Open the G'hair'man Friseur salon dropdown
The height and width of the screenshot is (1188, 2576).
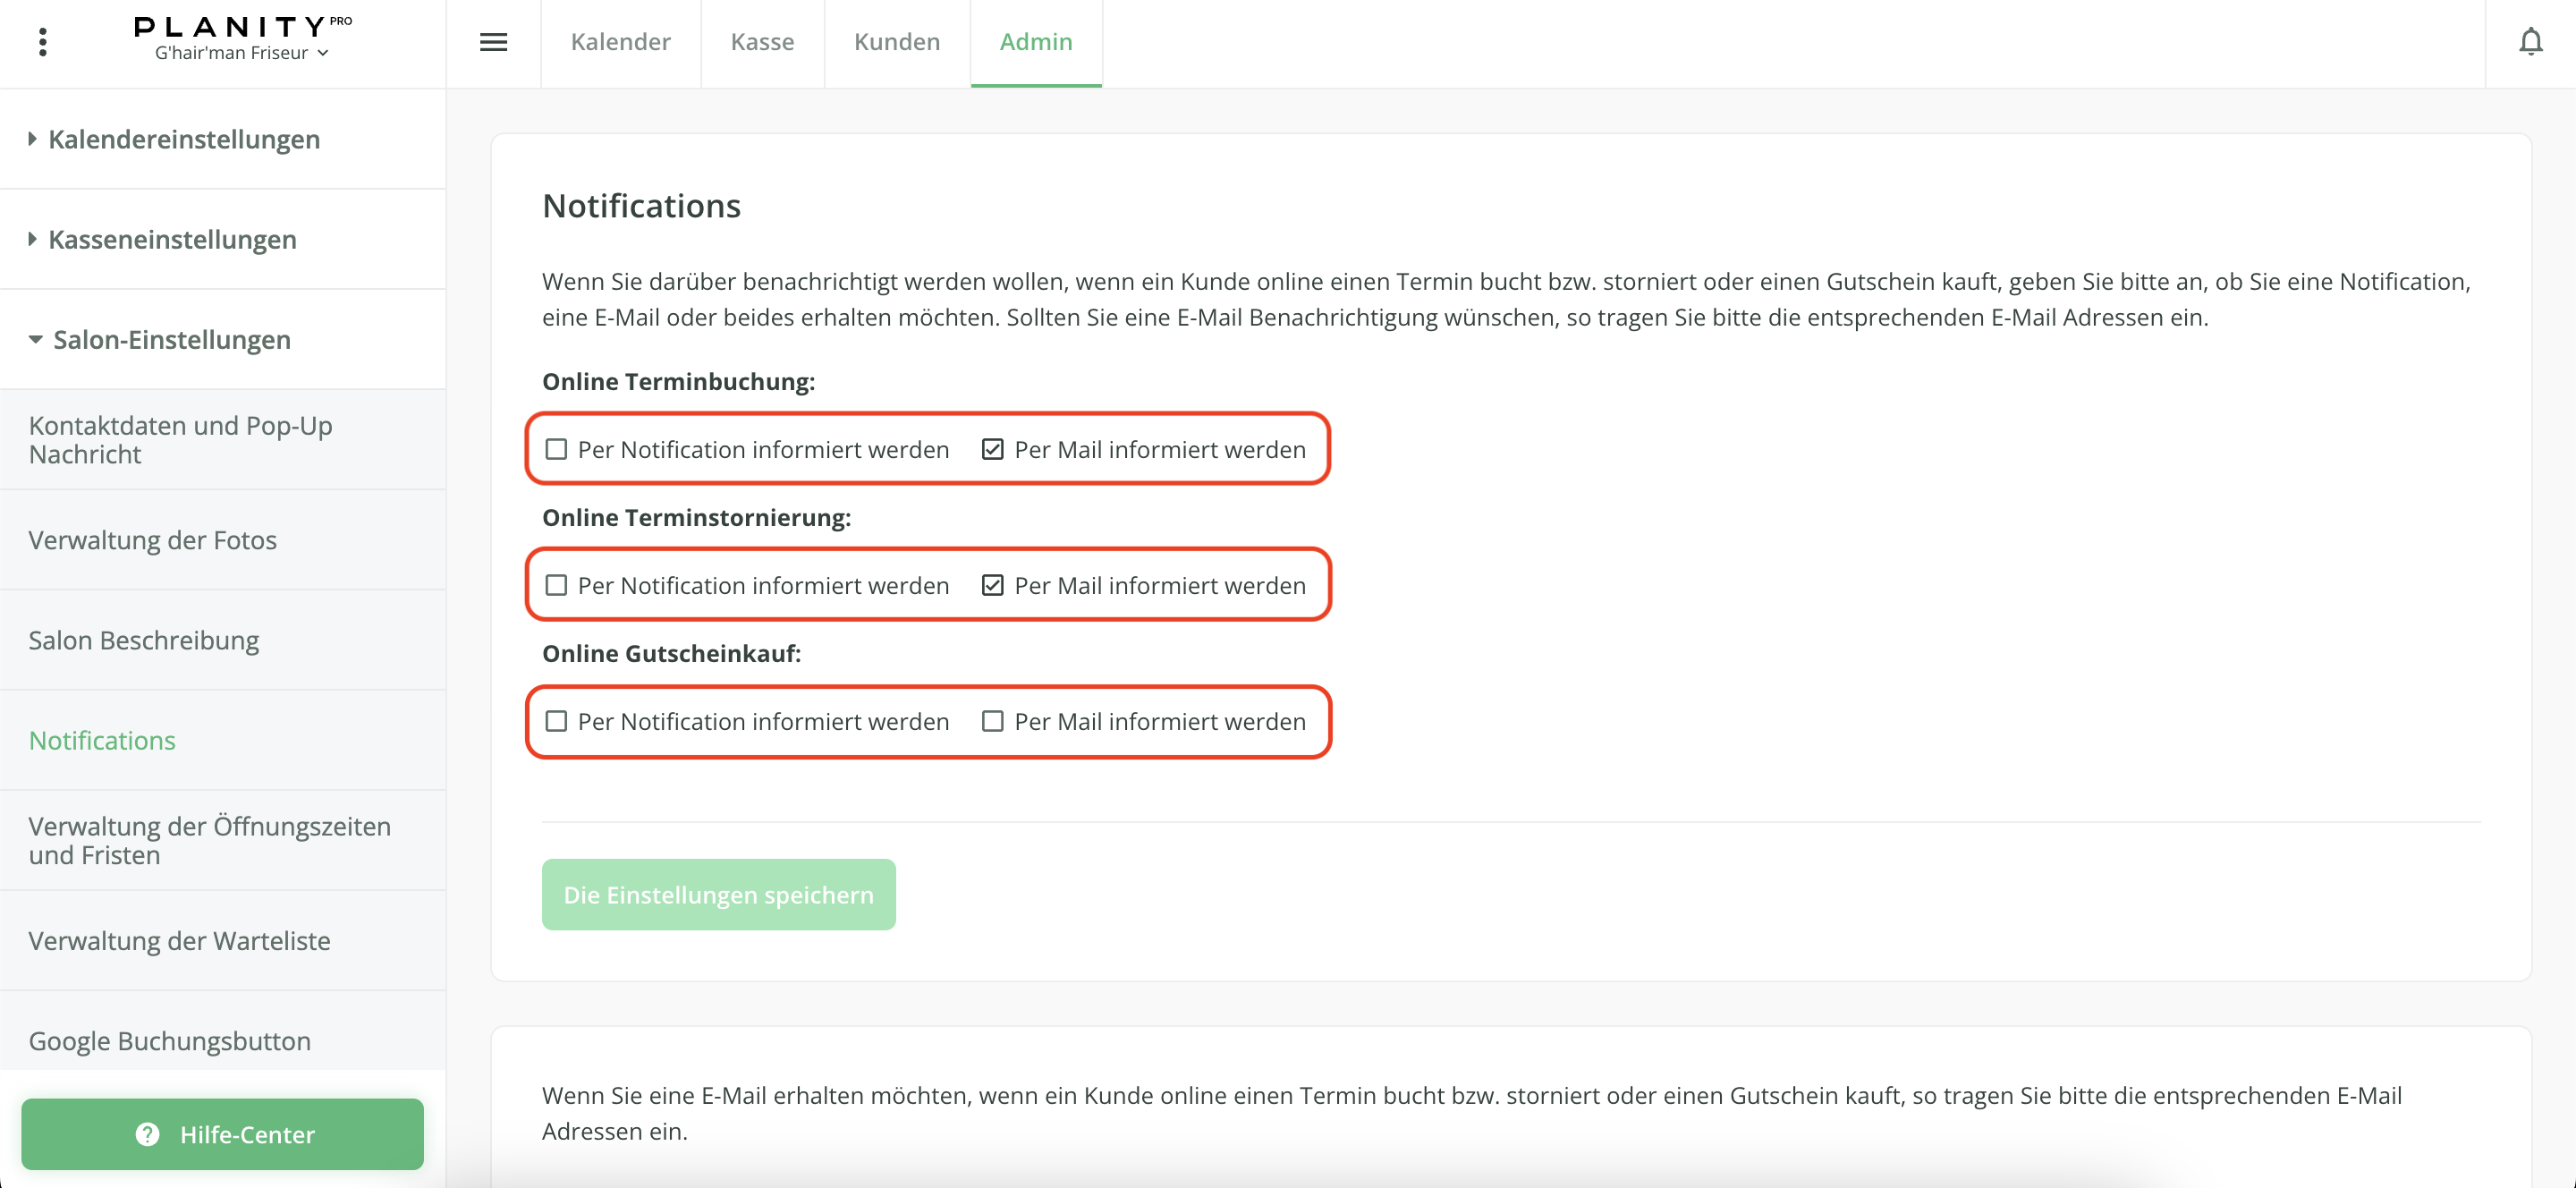(241, 53)
